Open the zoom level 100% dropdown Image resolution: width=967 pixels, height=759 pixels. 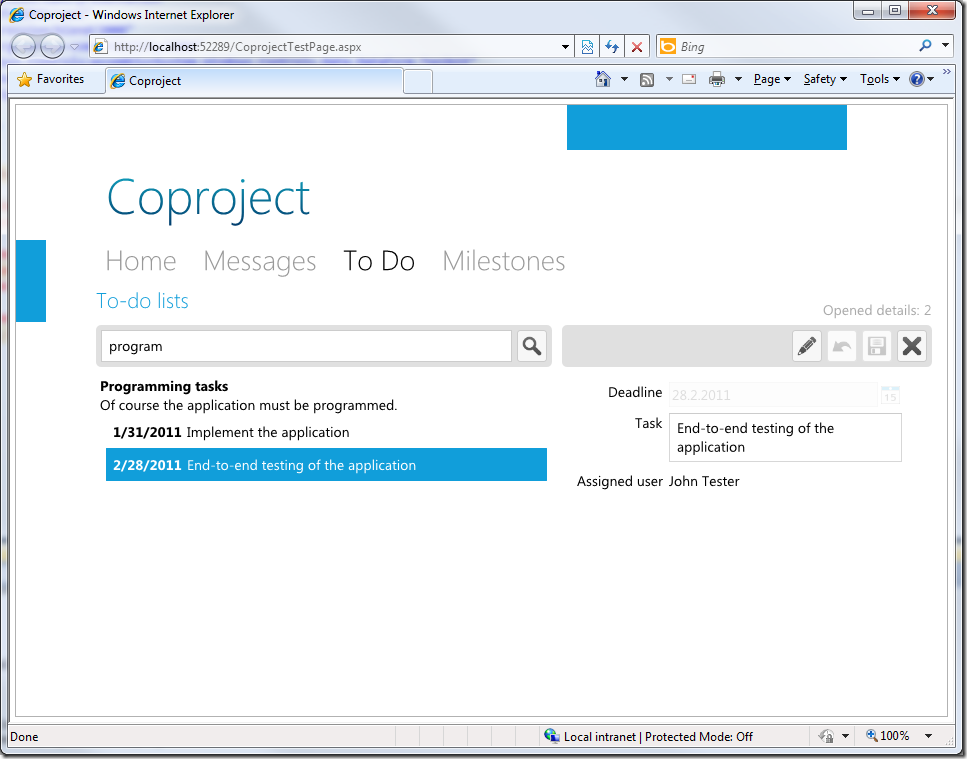(x=899, y=736)
